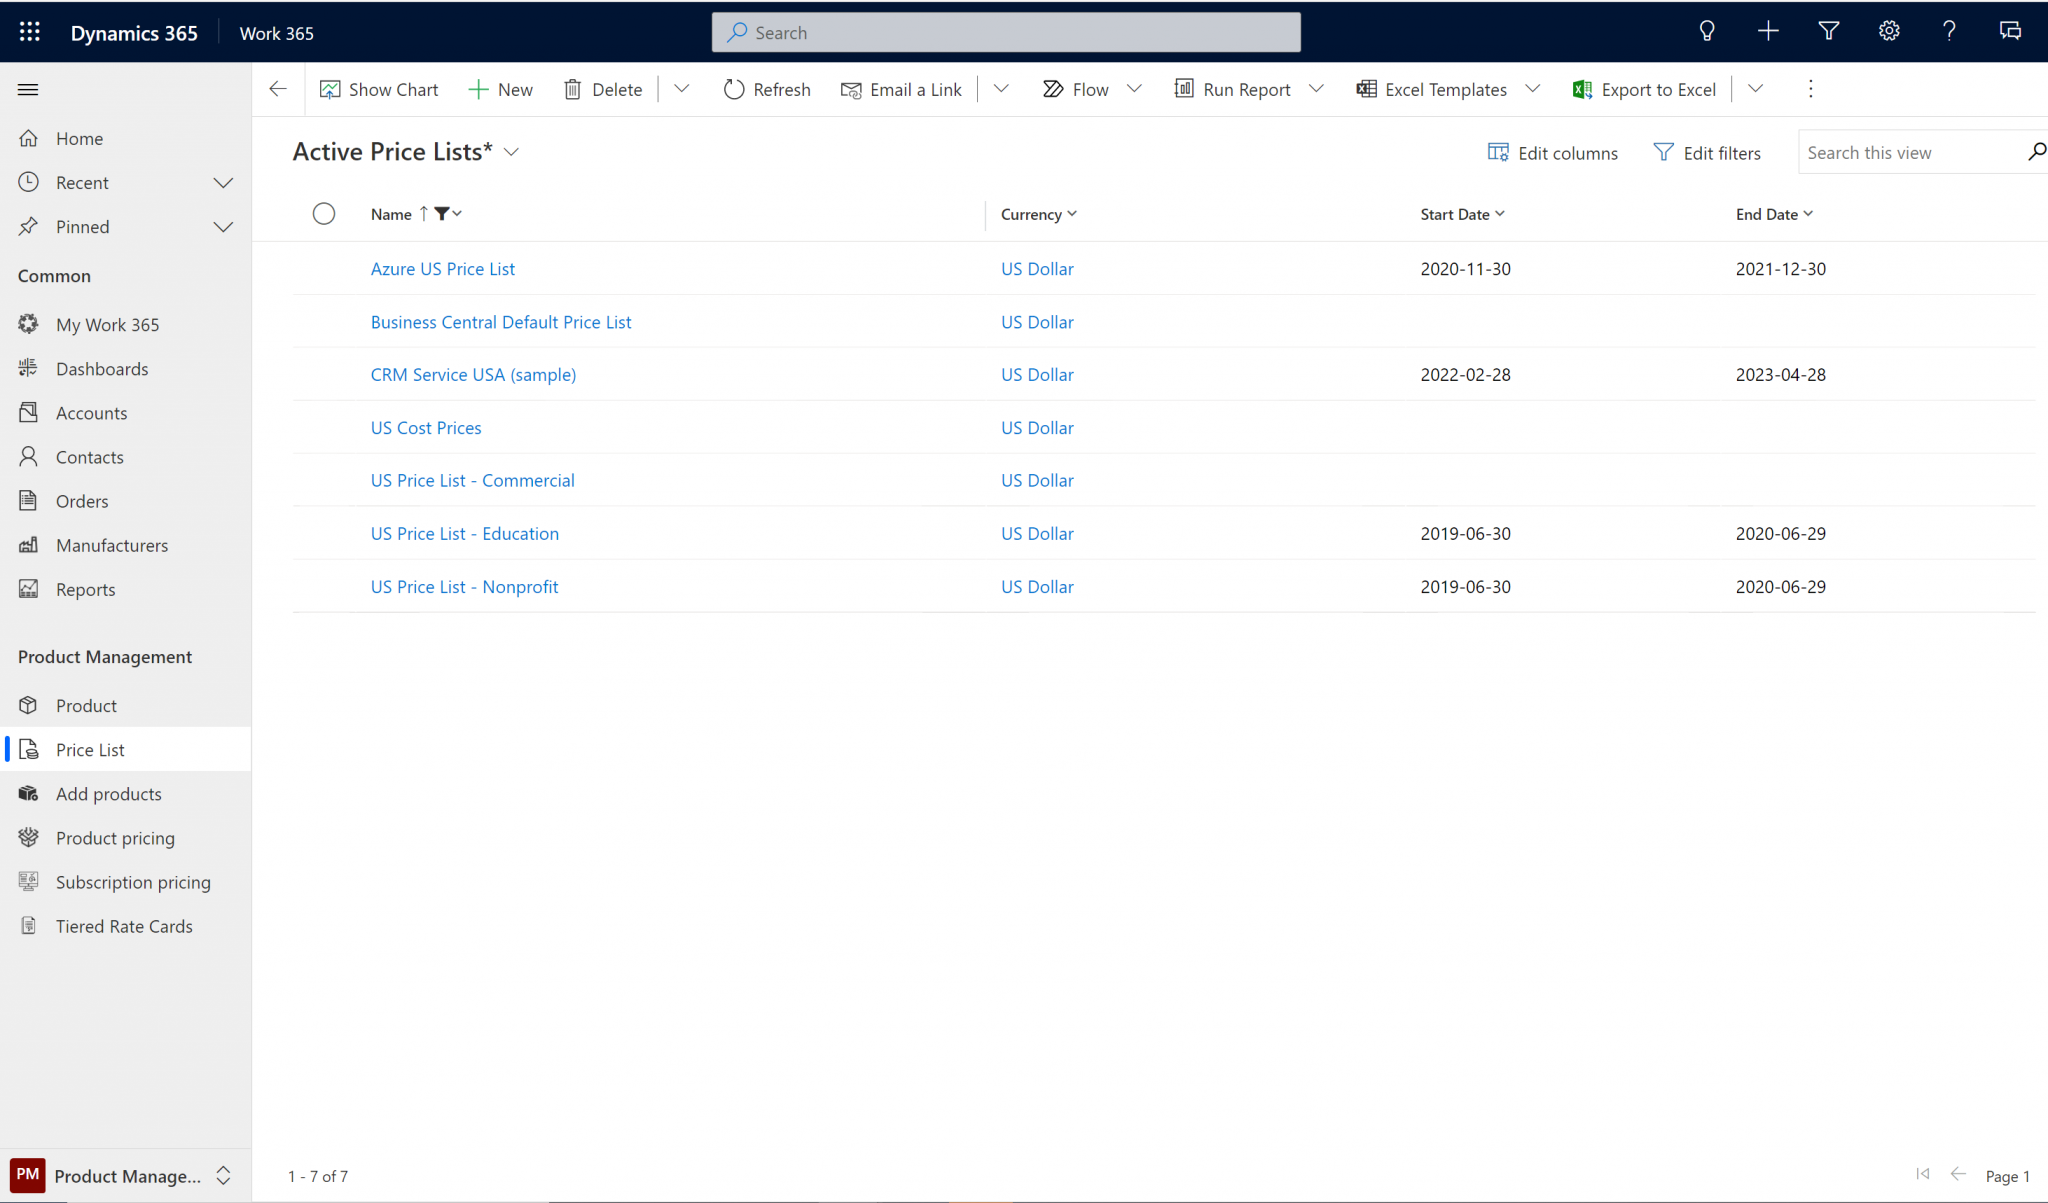Click the Export to Excel icon

[x=1582, y=90]
